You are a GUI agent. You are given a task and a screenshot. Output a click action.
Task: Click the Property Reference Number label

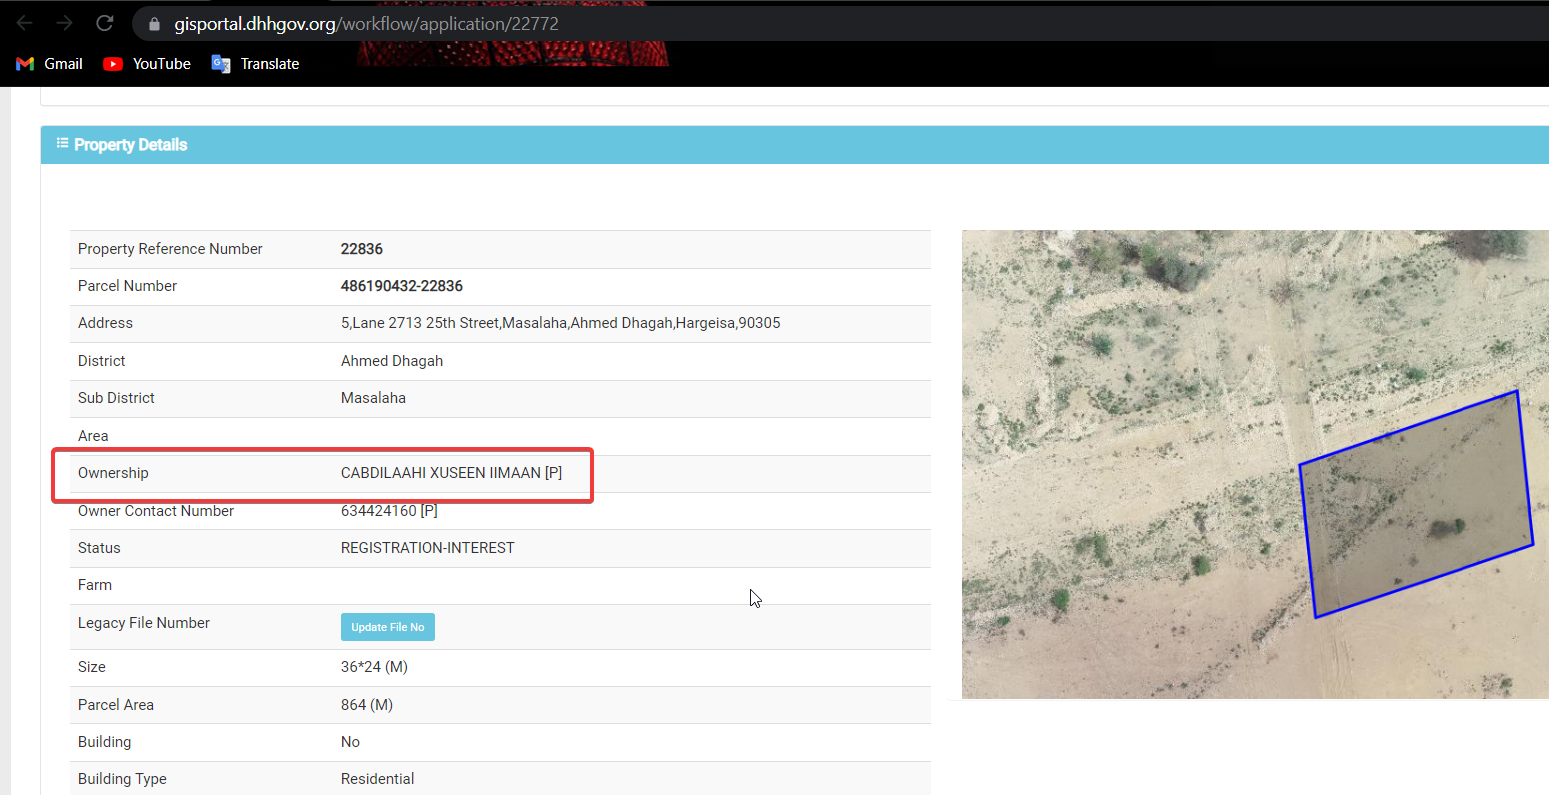pos(170,249)
